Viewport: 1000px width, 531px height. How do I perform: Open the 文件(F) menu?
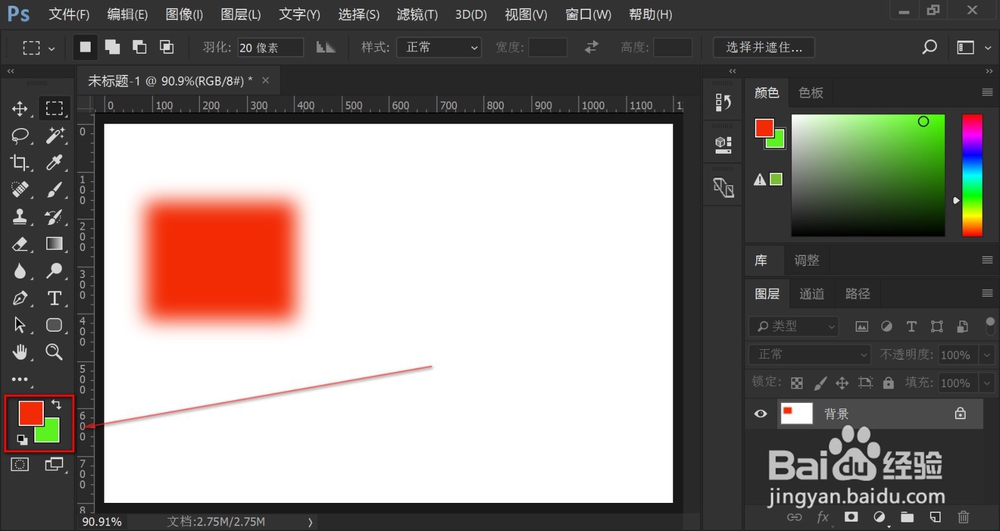[69, 14]
